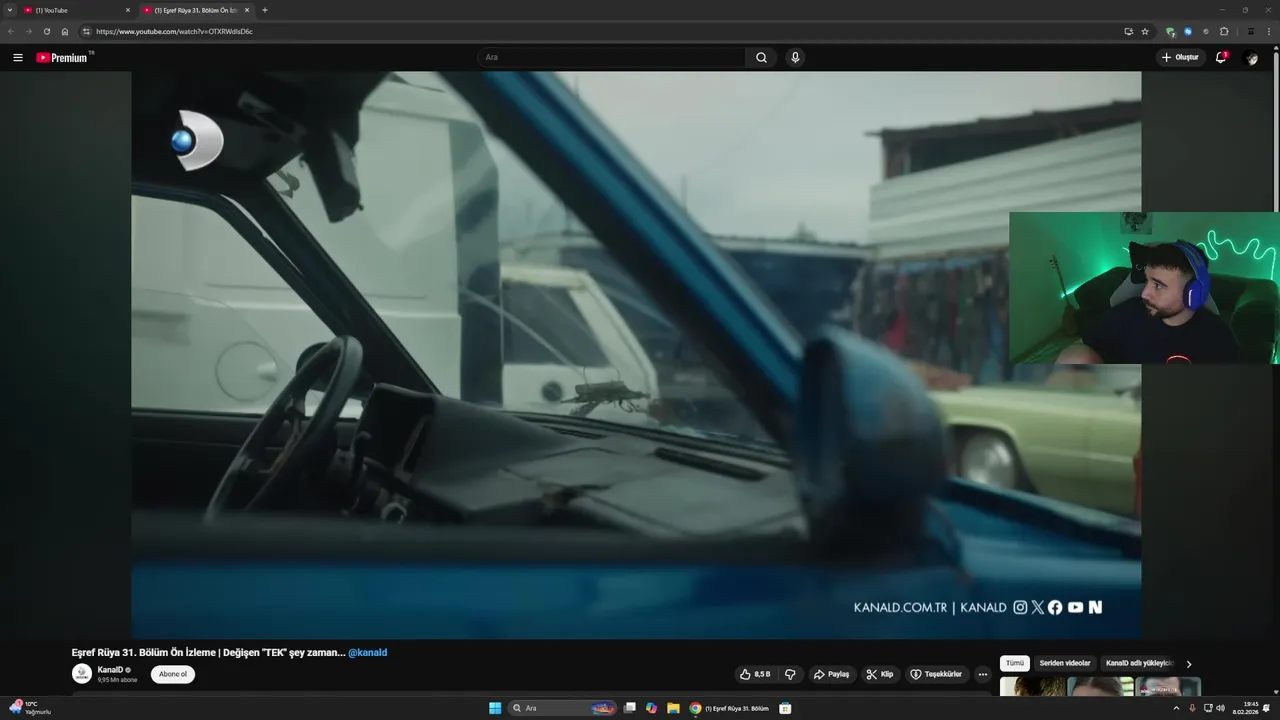Image resolution: width=1280 pixels, height=720 pixels.
Task: Open new Chrome tab with plus
Action: (x=264, y=10)
